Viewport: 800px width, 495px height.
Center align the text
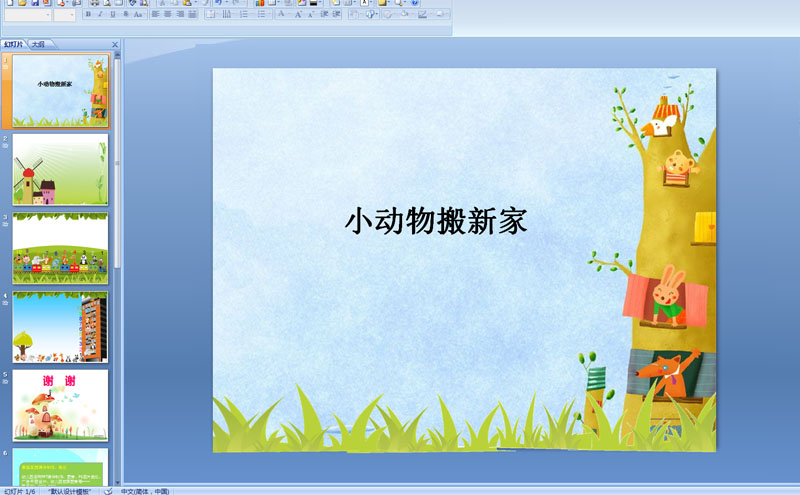[168, 14]
